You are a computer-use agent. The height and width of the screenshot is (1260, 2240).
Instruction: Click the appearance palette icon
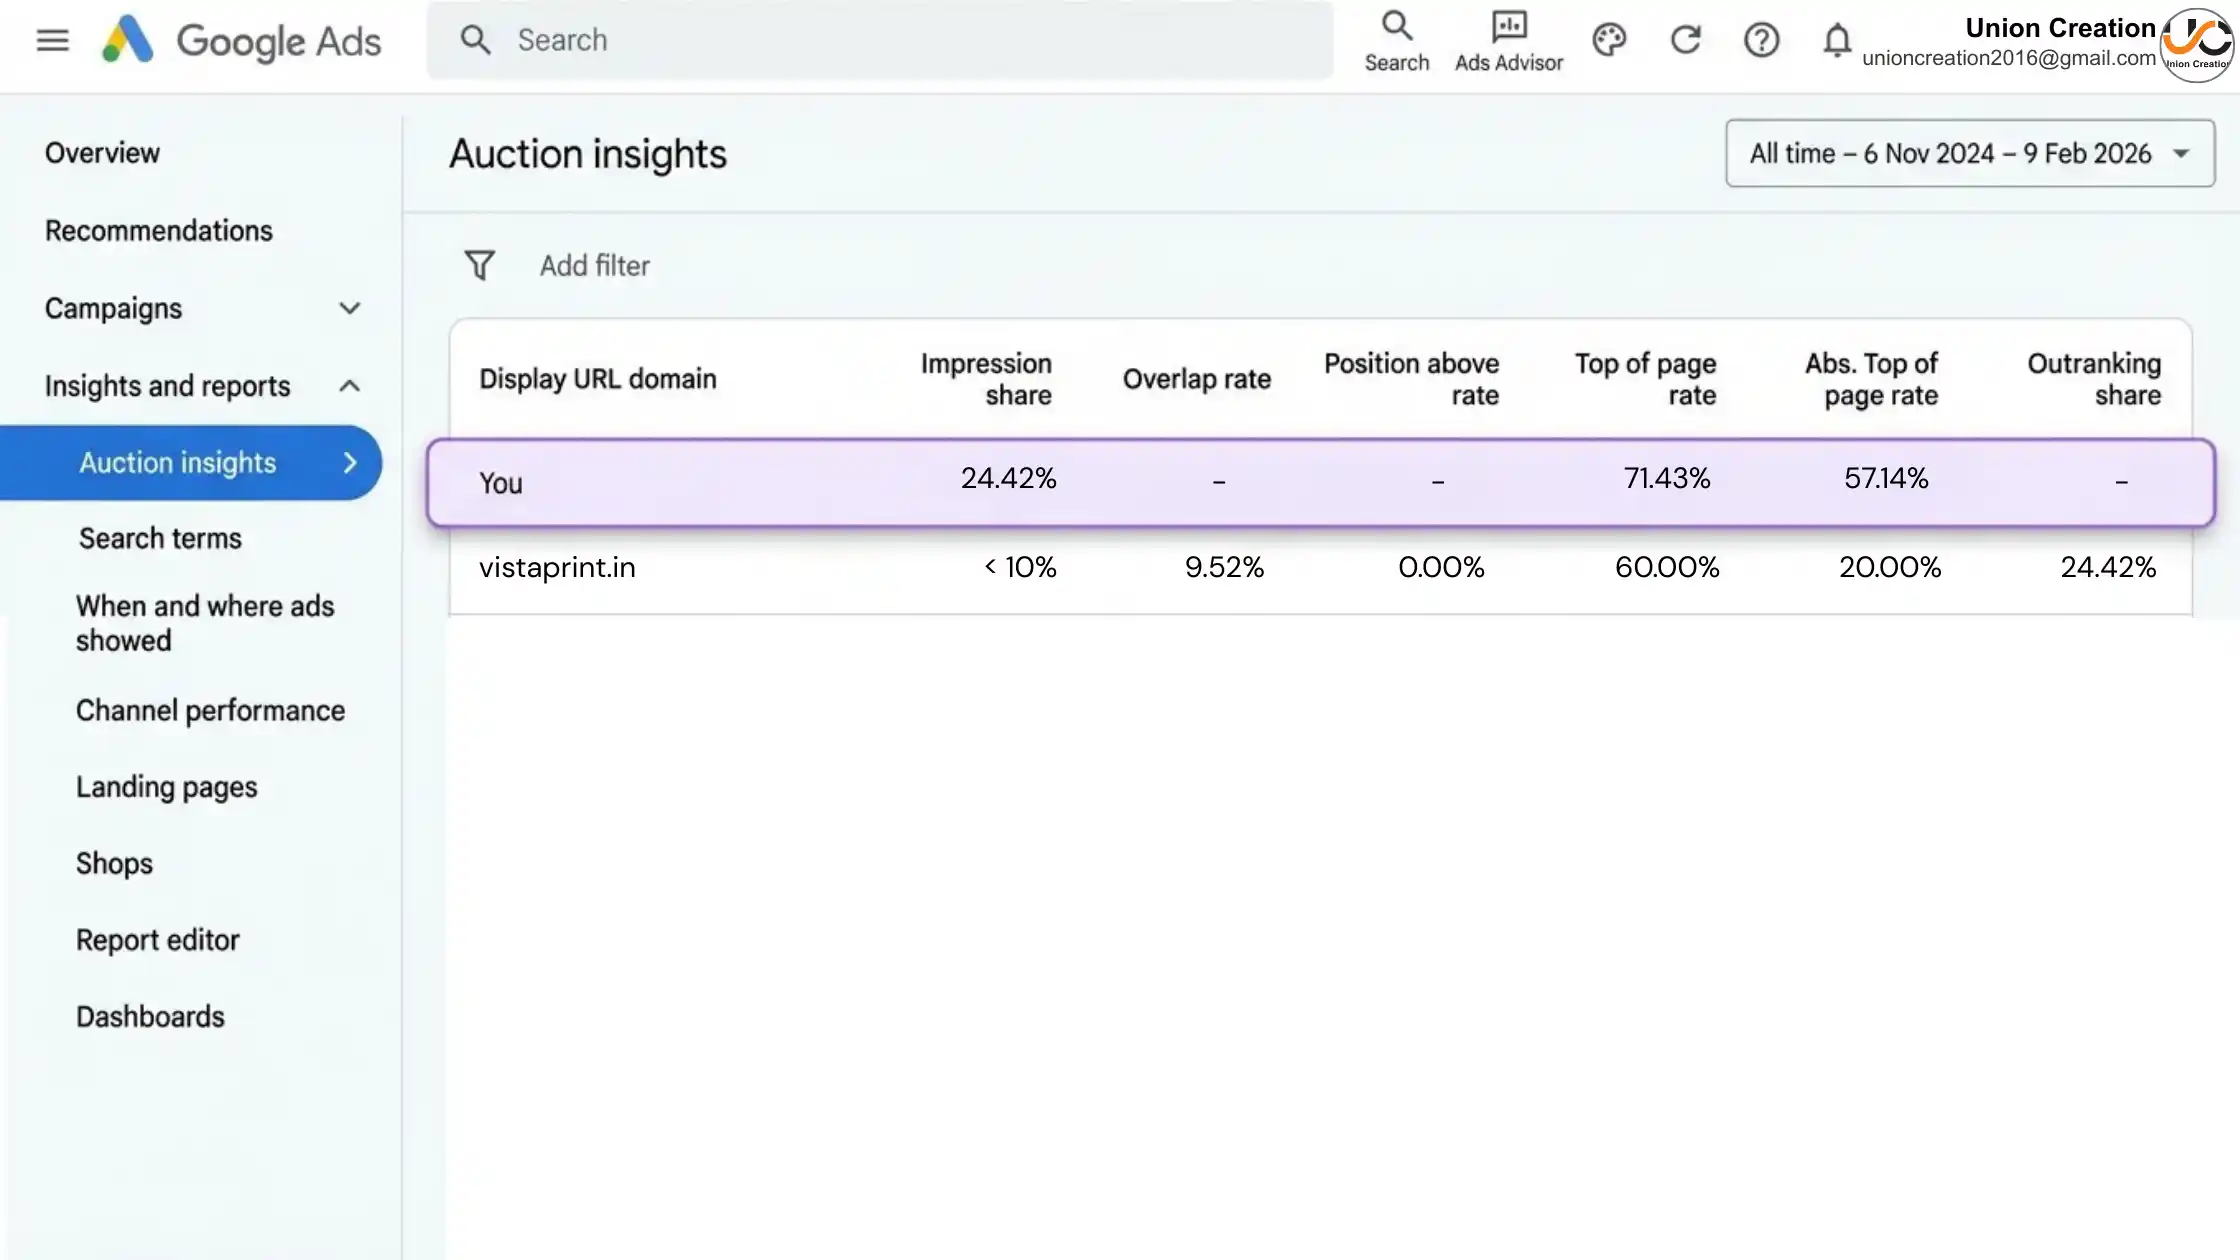coord(1609,41)
